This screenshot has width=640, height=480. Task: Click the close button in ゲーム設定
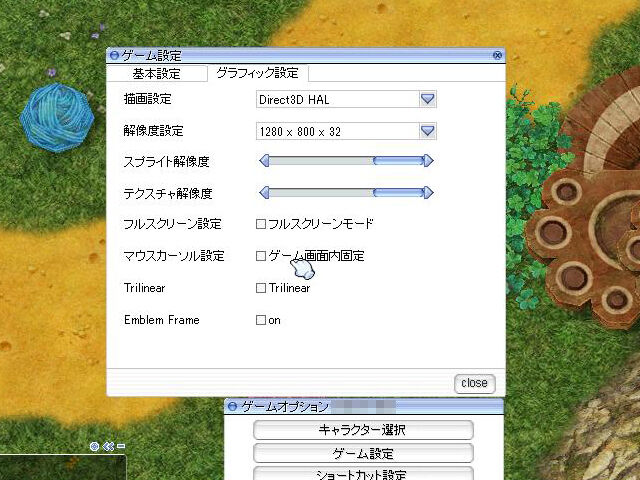point(475,383)
